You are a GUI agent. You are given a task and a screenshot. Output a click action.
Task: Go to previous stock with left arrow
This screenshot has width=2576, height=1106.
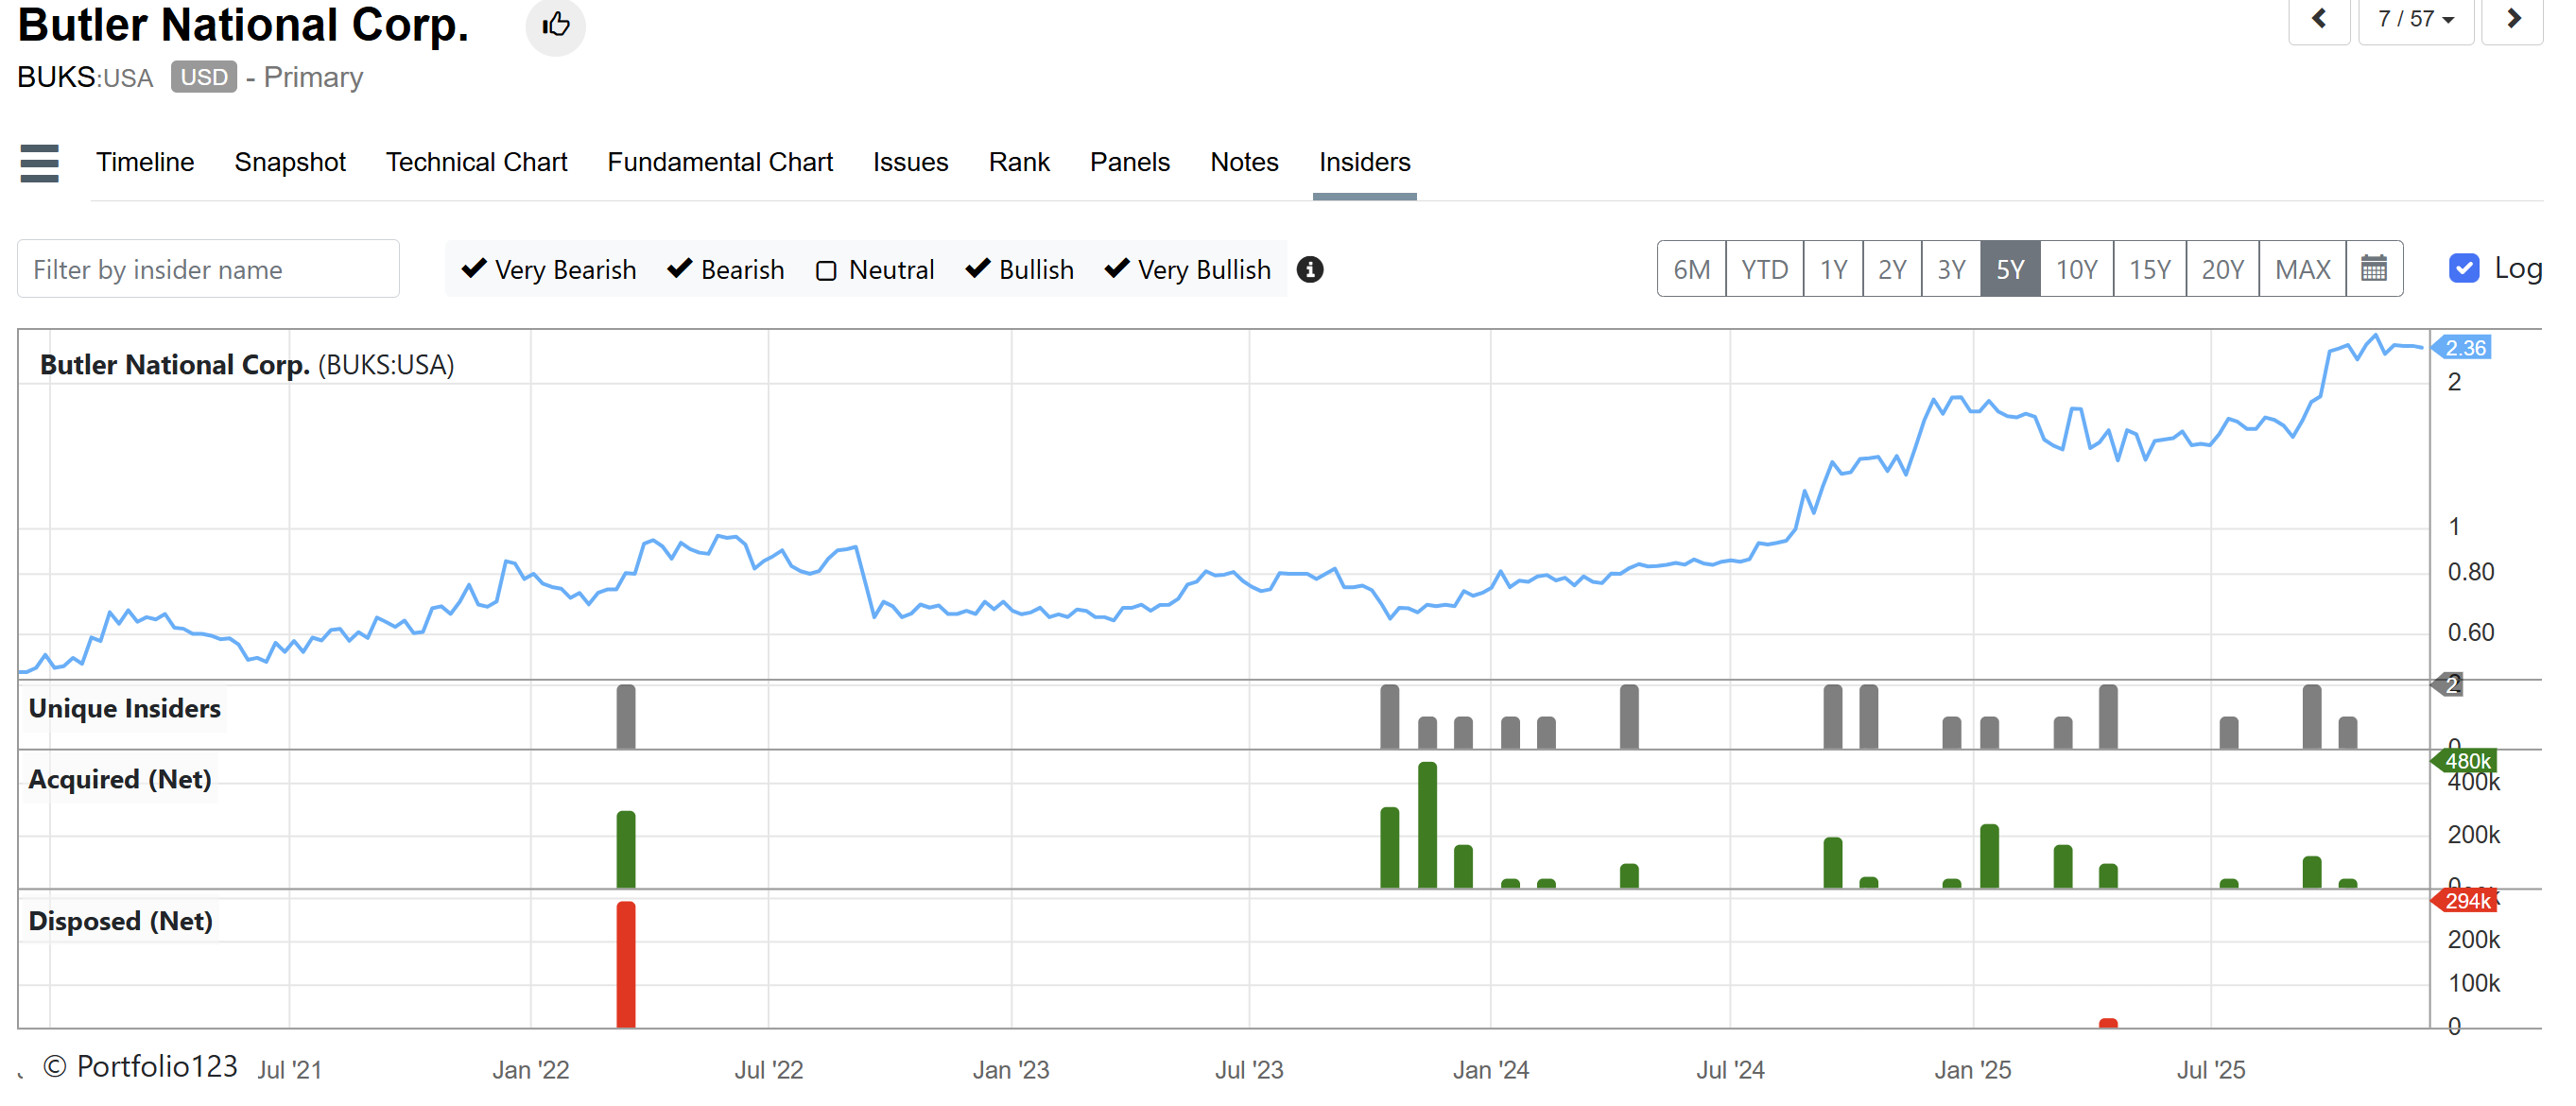click(x=2319, y=19)
